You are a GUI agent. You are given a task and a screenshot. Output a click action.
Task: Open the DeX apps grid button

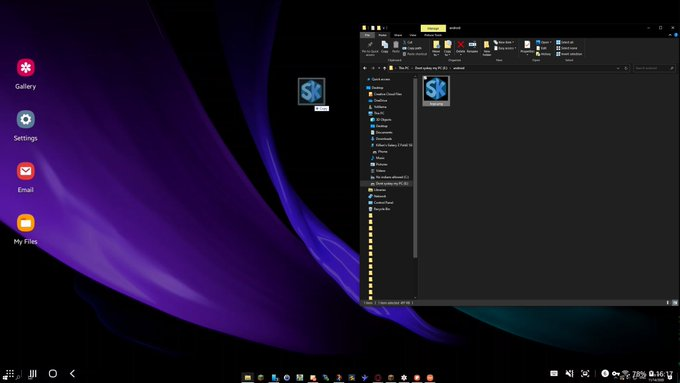click(10, 373)
